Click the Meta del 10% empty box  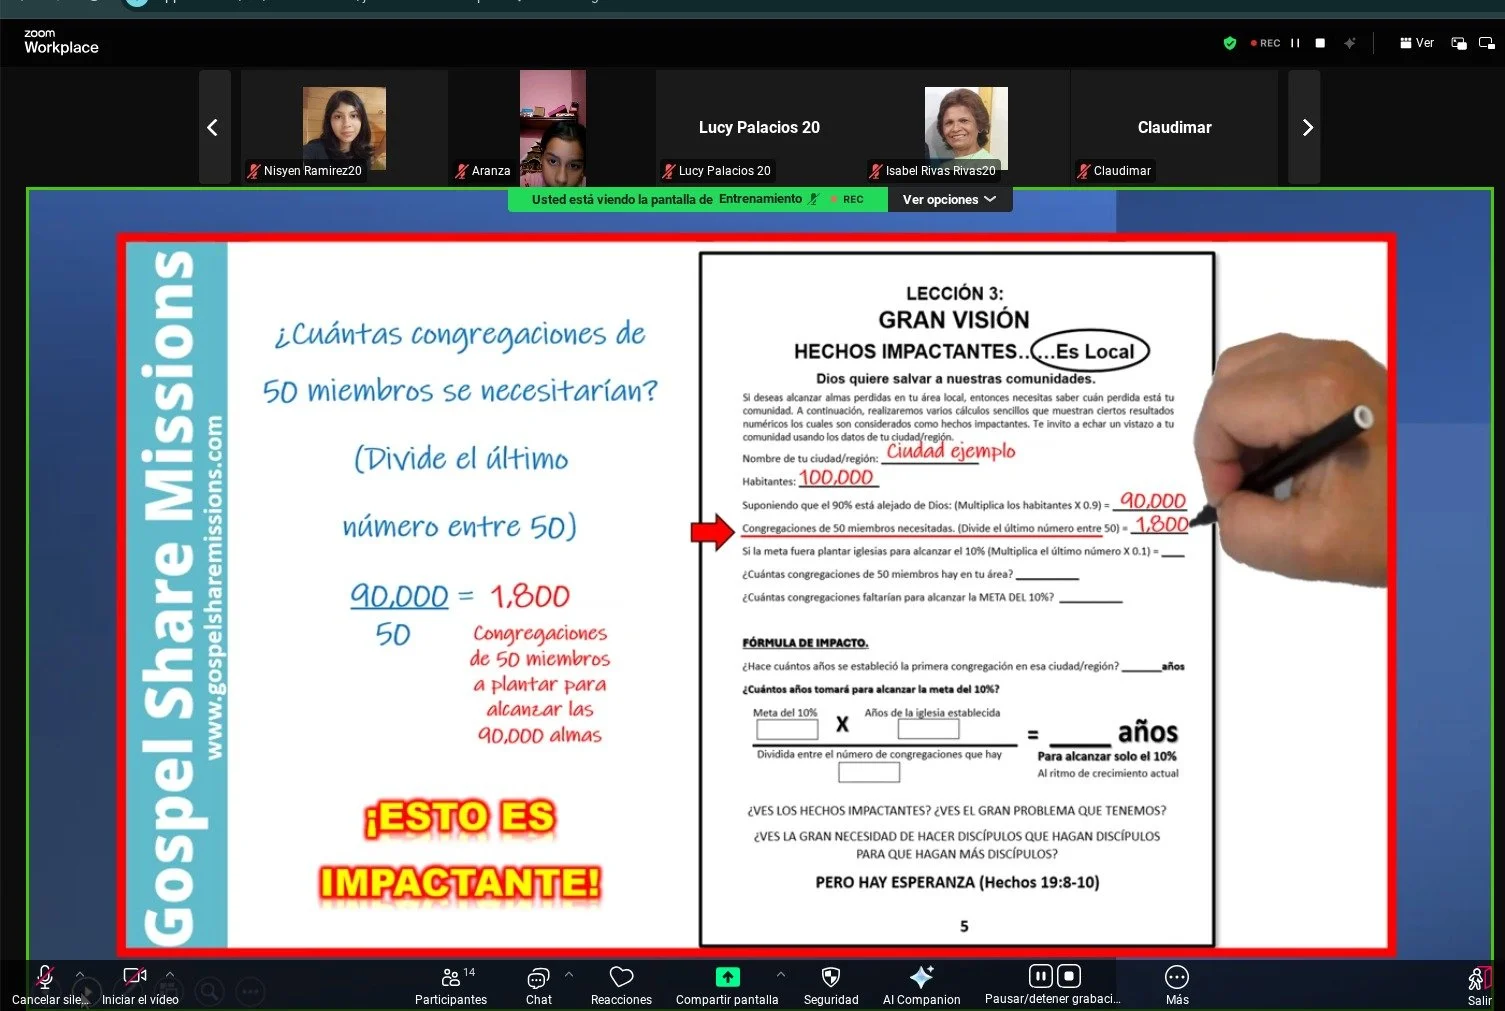coord(787,730)
